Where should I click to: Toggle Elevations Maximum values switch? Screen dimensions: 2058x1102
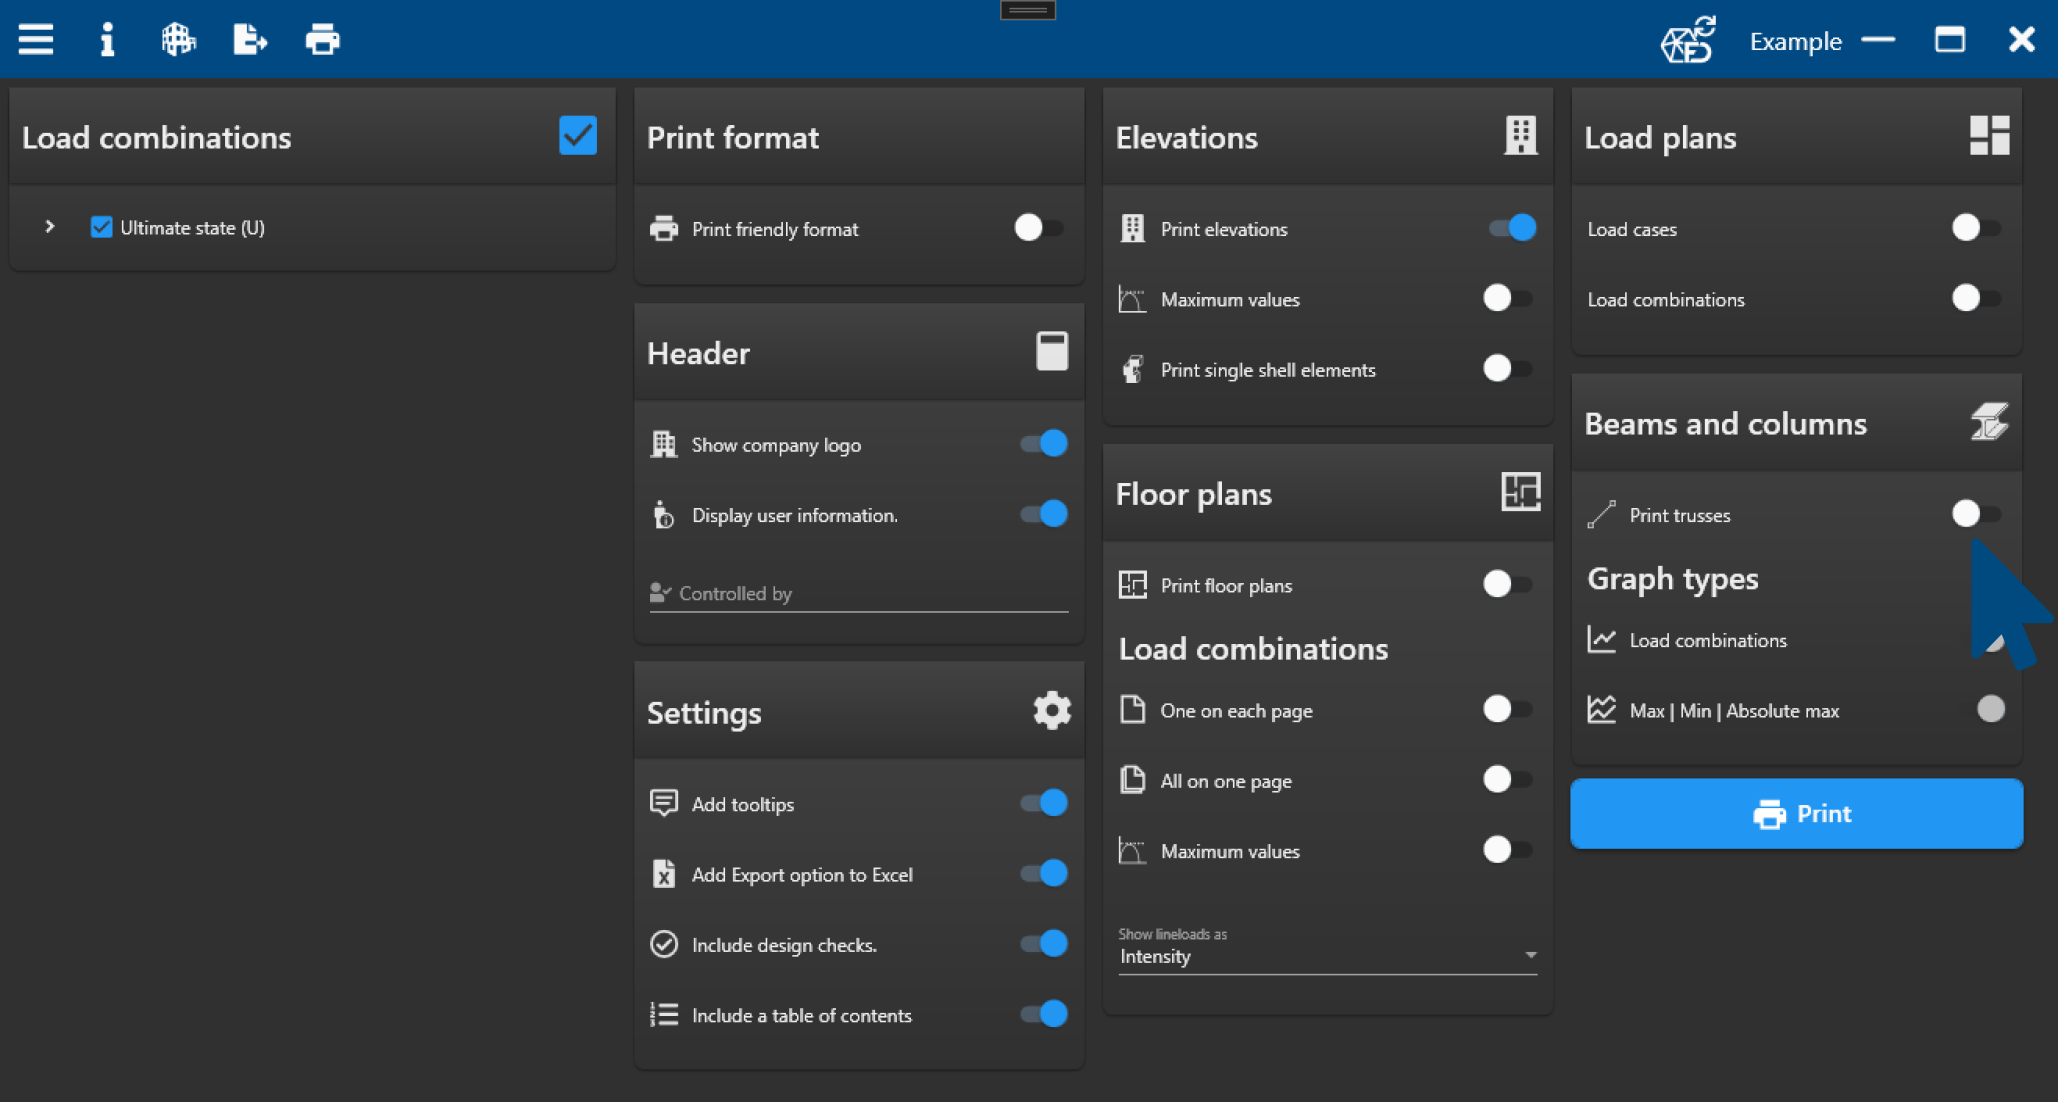coord(1507,298)
